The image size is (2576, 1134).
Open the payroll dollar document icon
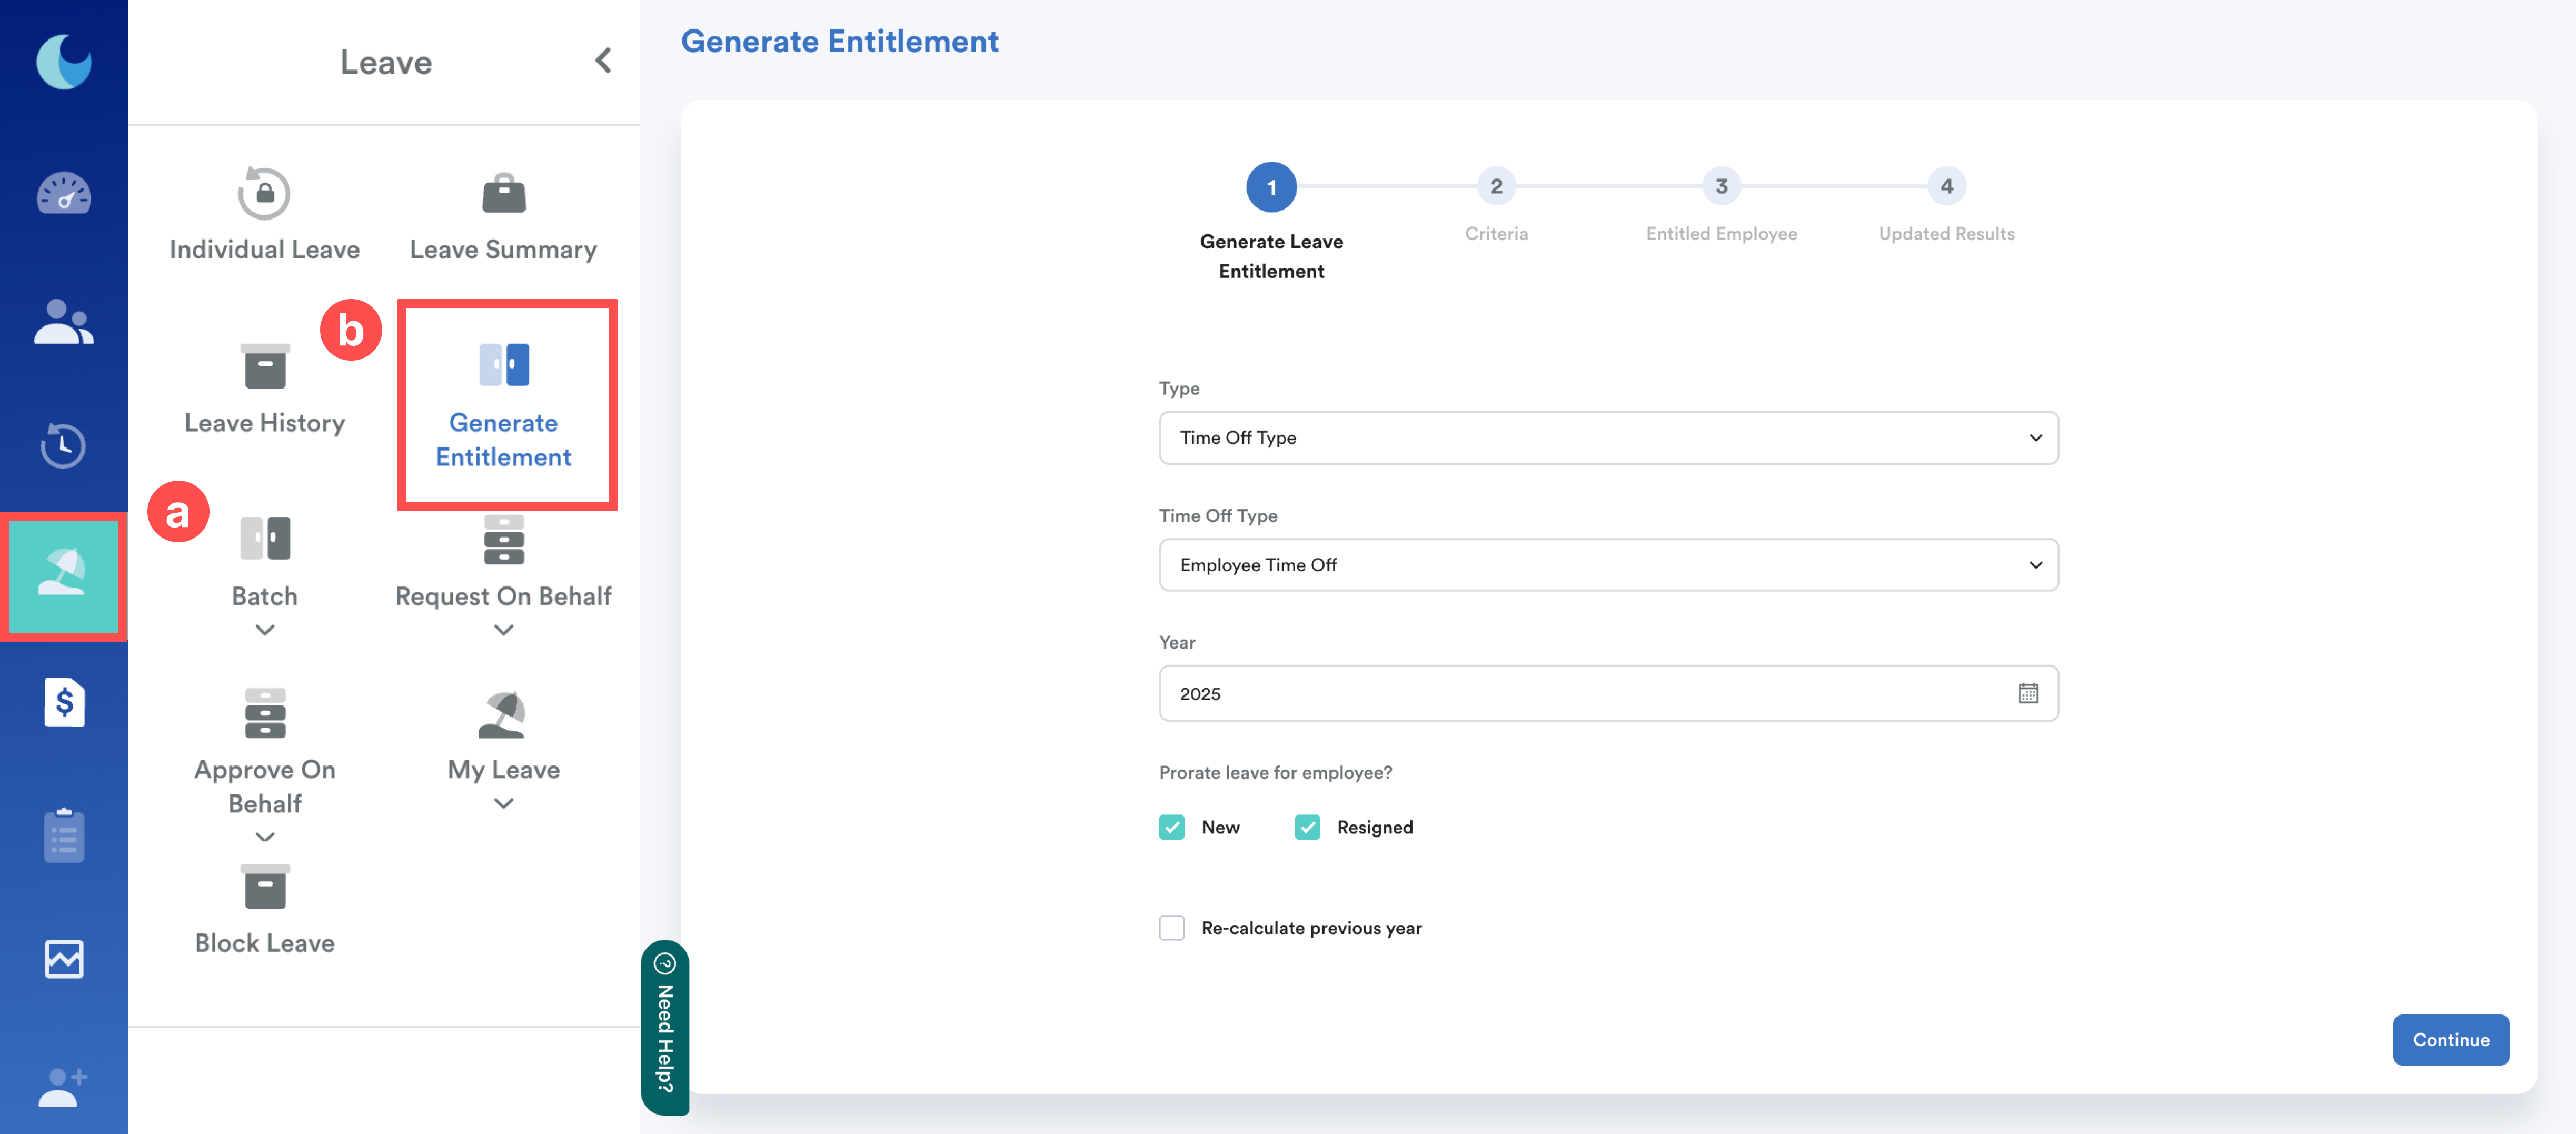pos(63,702)
